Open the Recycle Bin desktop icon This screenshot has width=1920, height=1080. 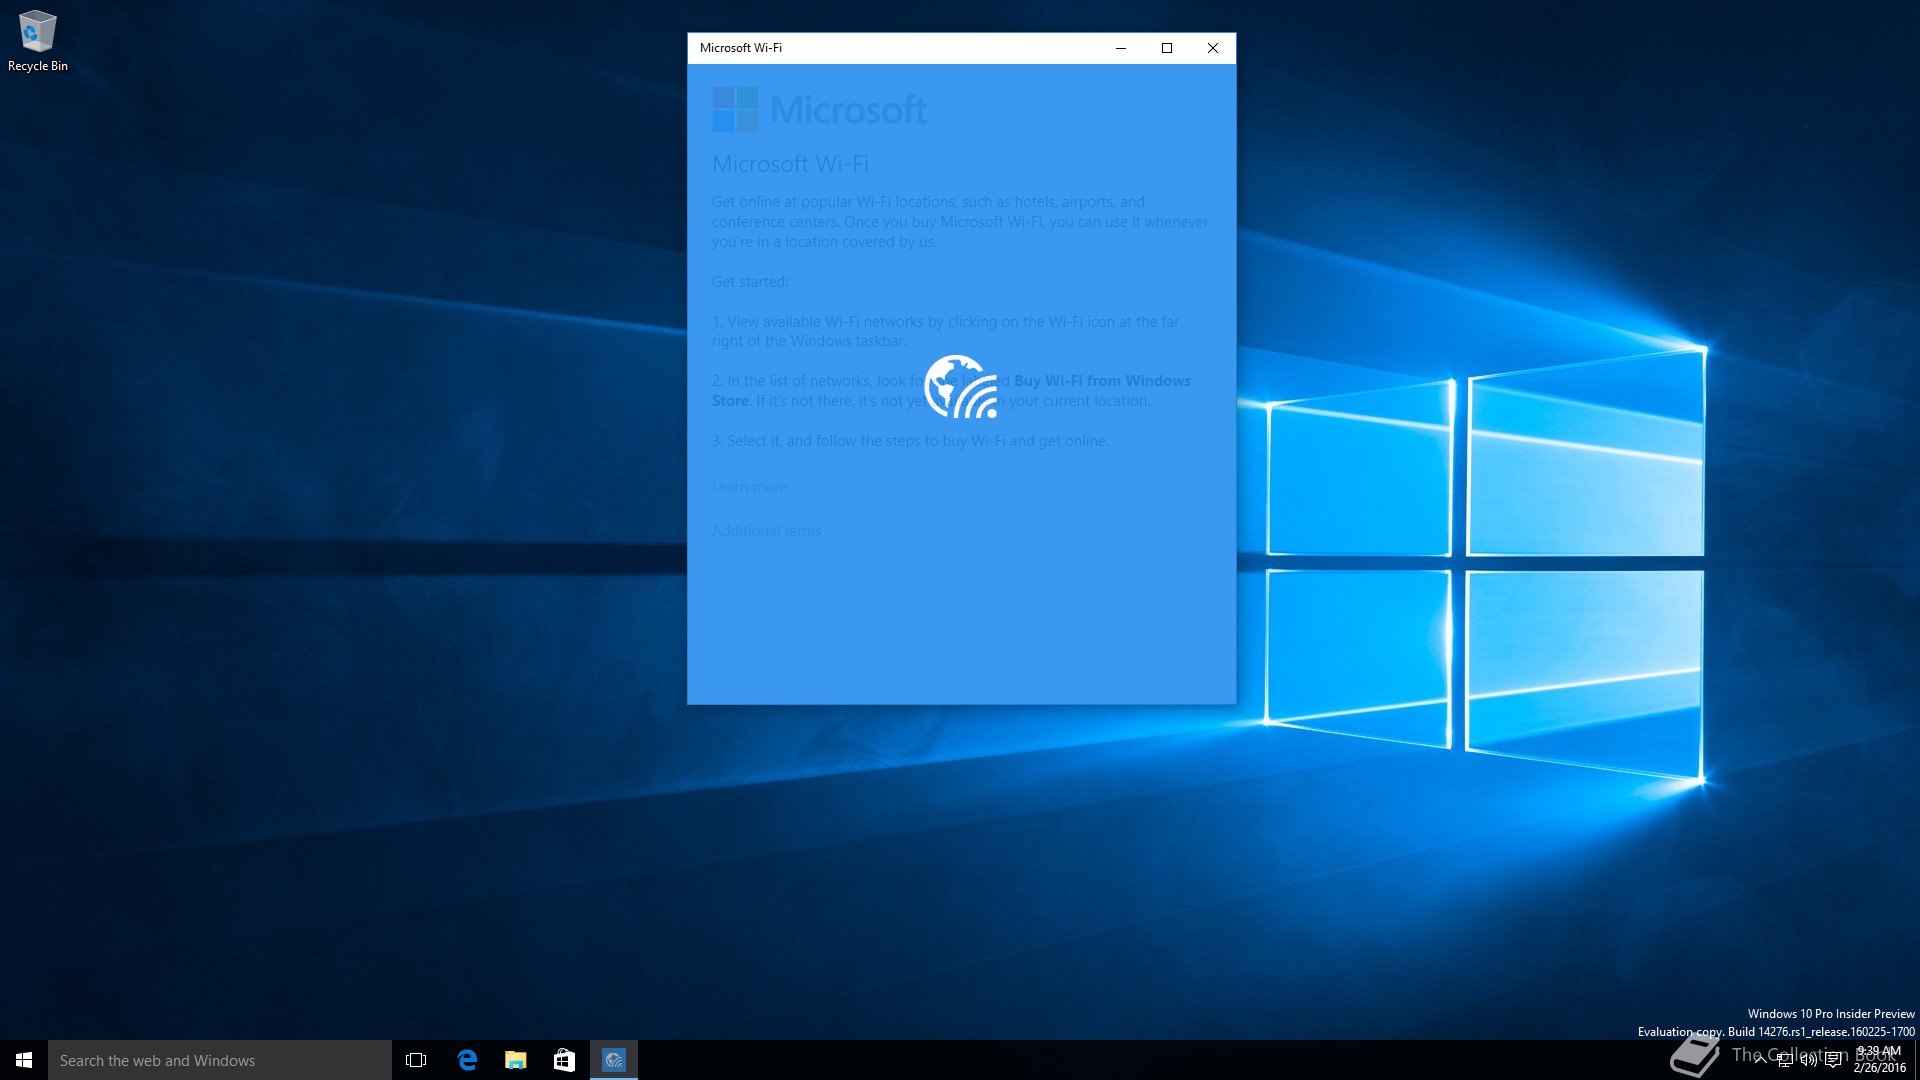(38, 42)
